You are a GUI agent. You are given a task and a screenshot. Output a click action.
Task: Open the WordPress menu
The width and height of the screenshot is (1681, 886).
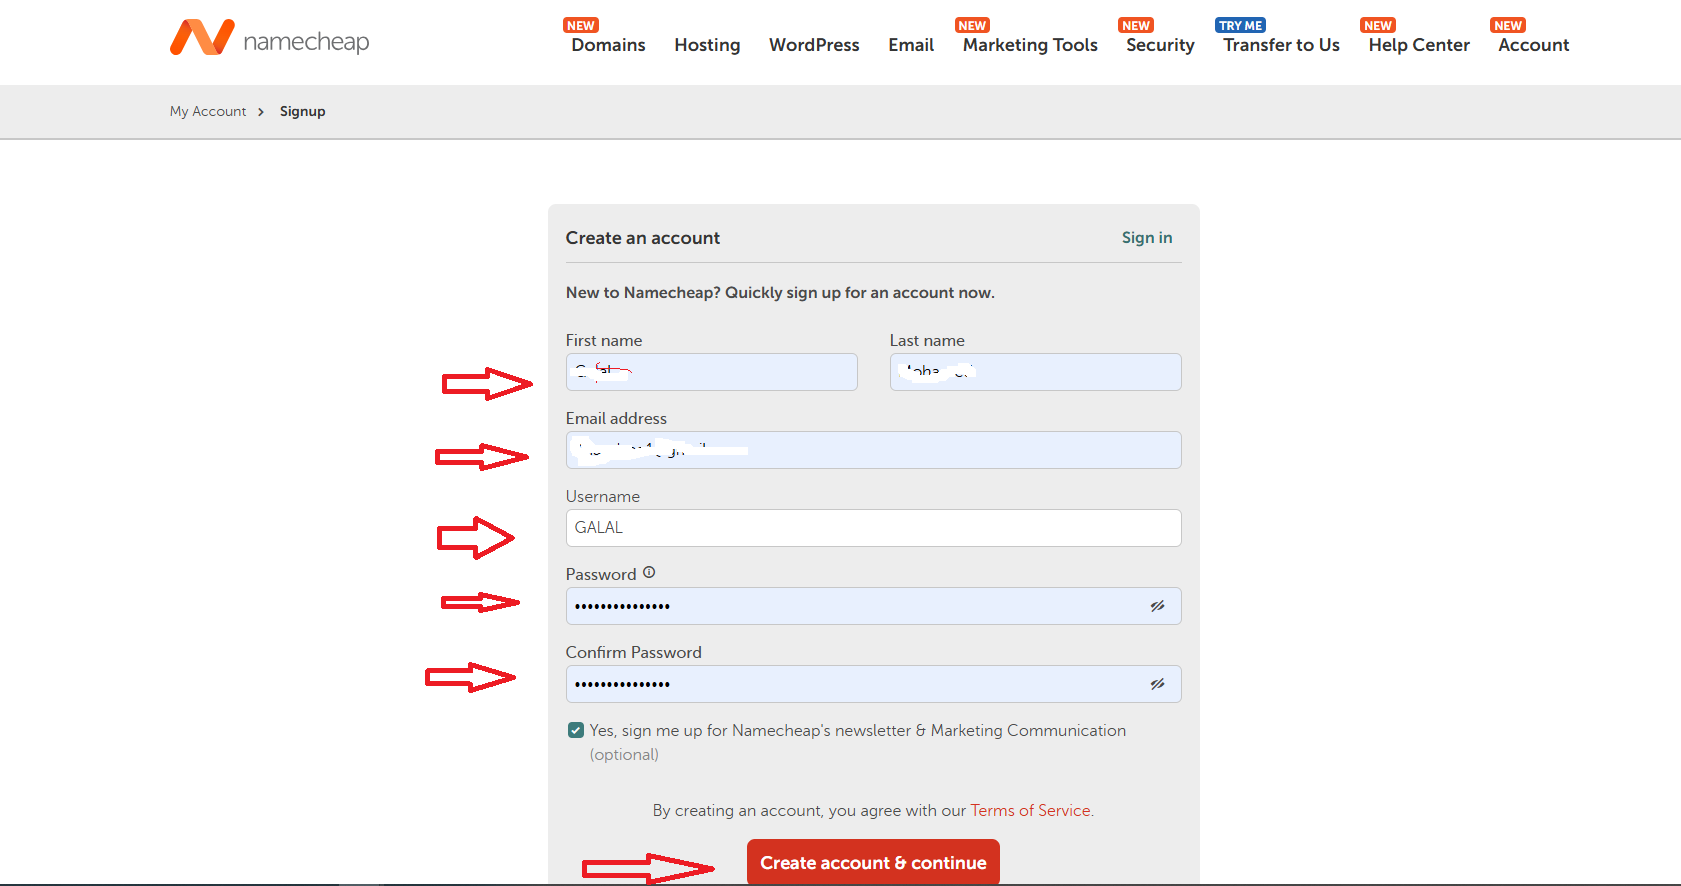pyautogui.click(x=814, y=45)
